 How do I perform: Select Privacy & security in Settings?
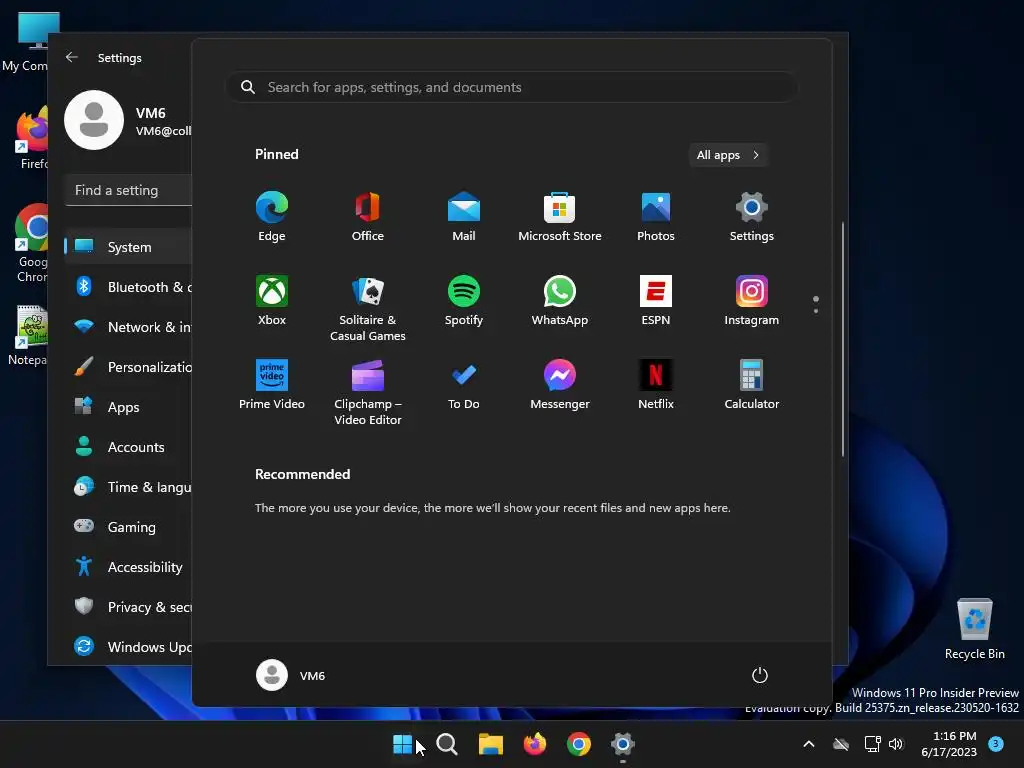[x=128, y=607]
